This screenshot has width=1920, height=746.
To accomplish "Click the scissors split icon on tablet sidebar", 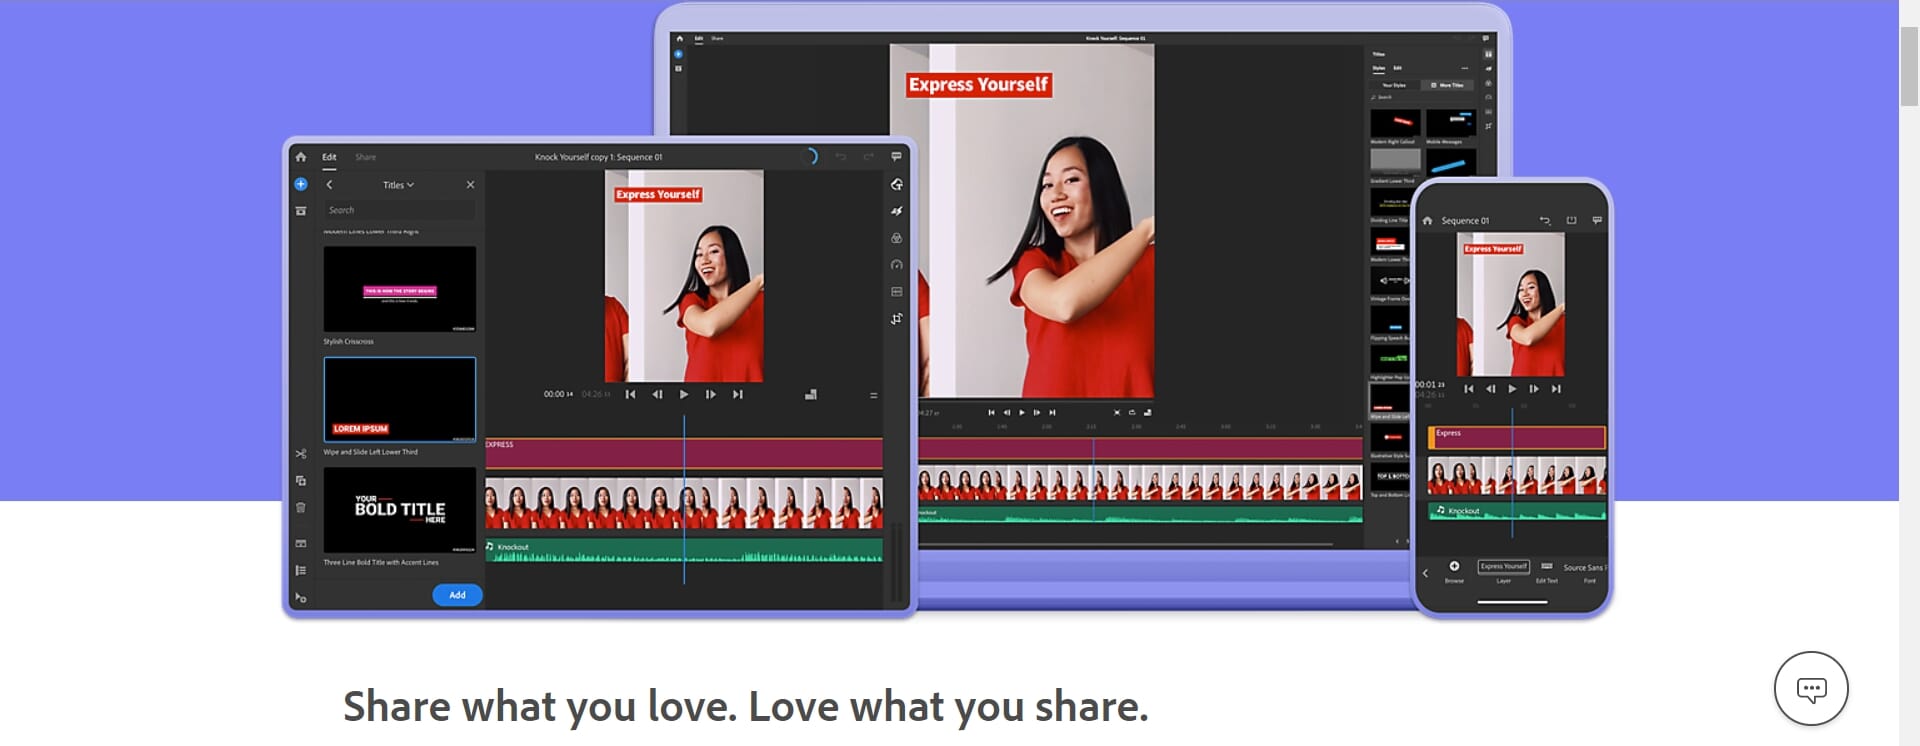I will 300,454.
